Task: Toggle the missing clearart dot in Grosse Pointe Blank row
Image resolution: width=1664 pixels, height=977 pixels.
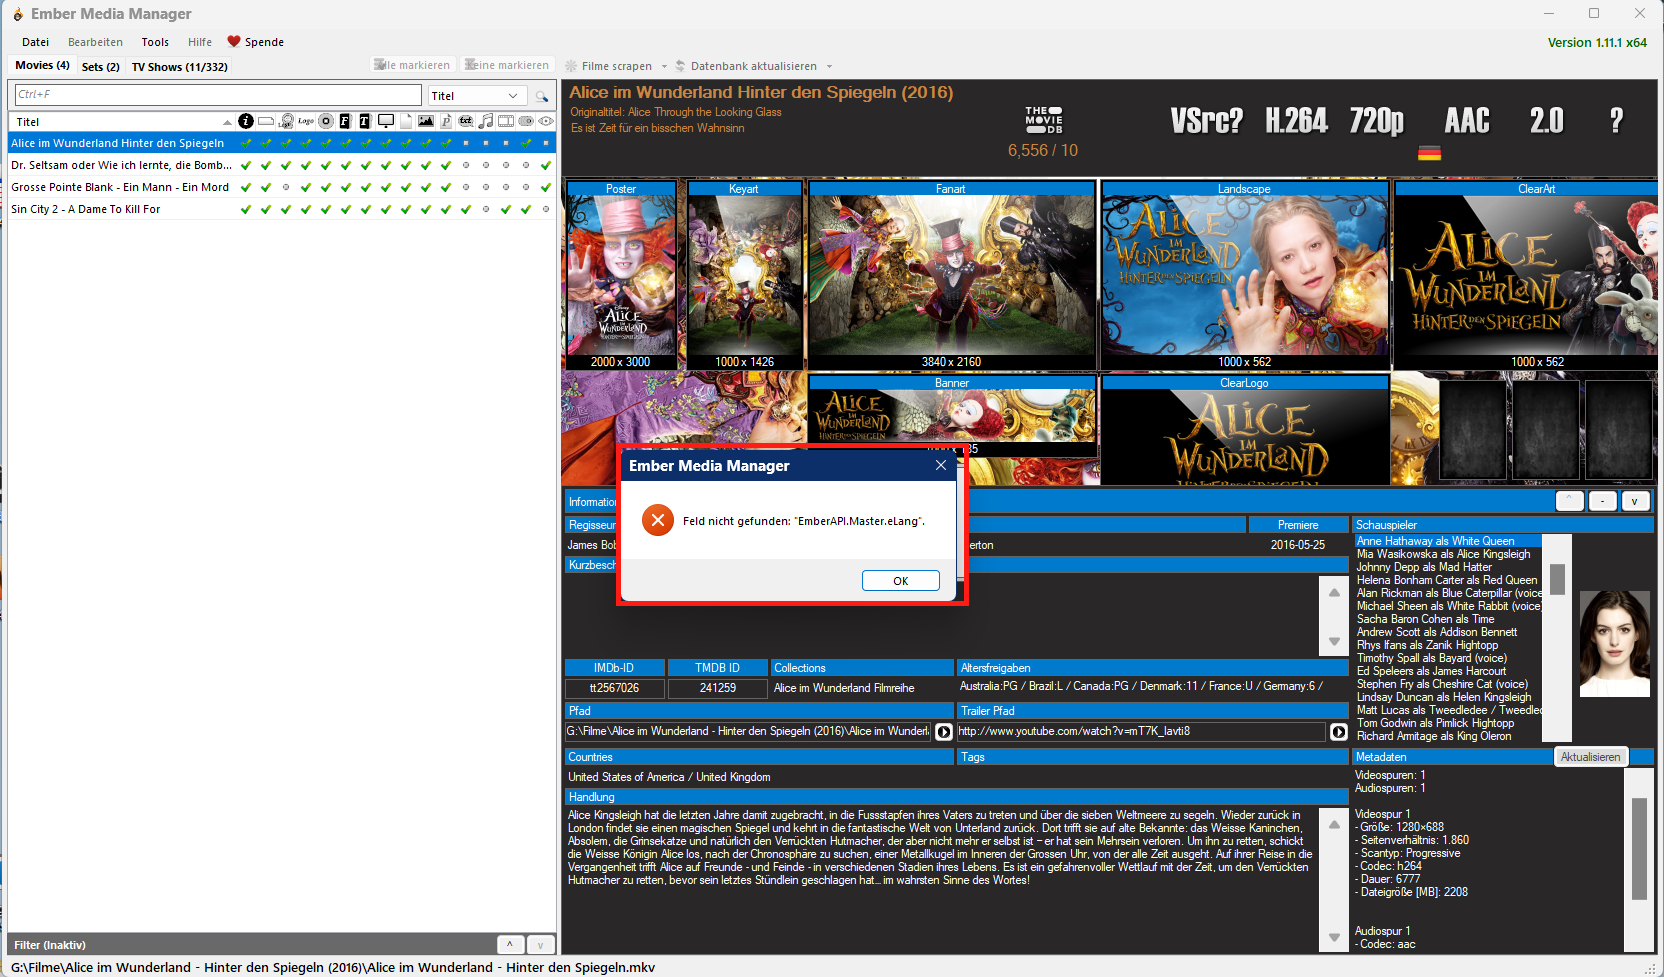Action: 286,187
